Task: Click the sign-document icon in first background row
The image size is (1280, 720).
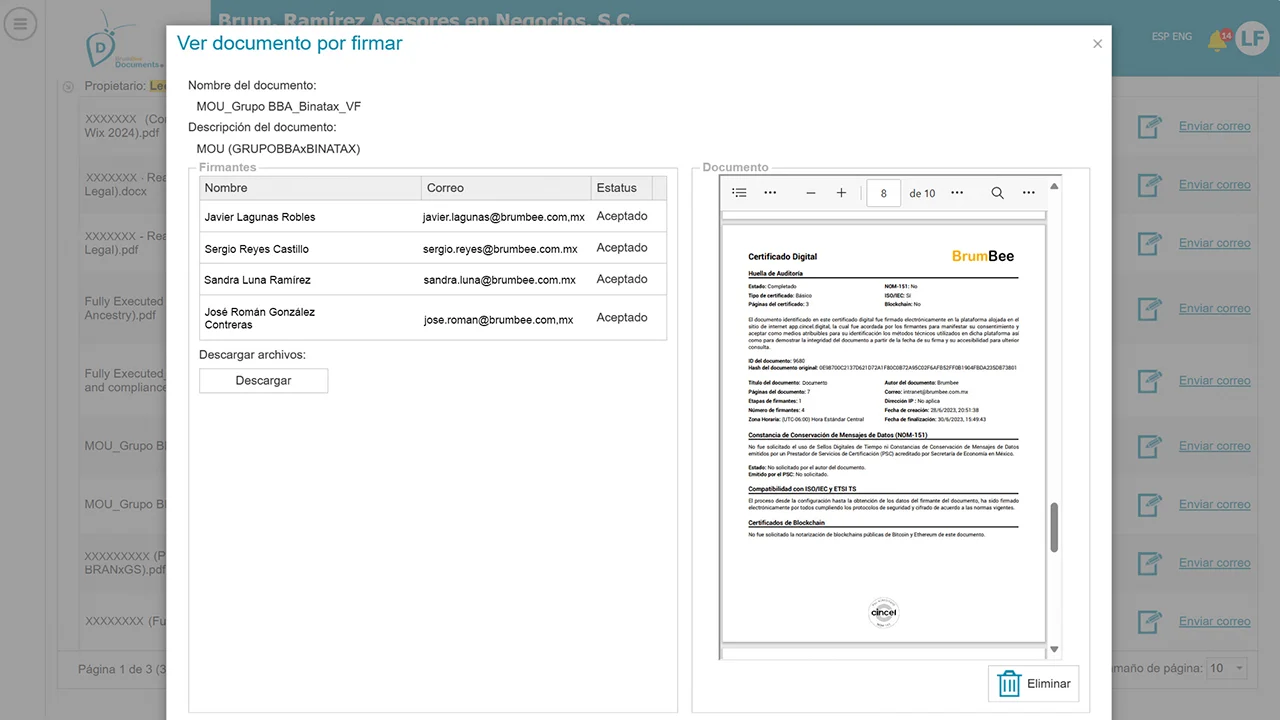Action: [x=1150, y=126]
